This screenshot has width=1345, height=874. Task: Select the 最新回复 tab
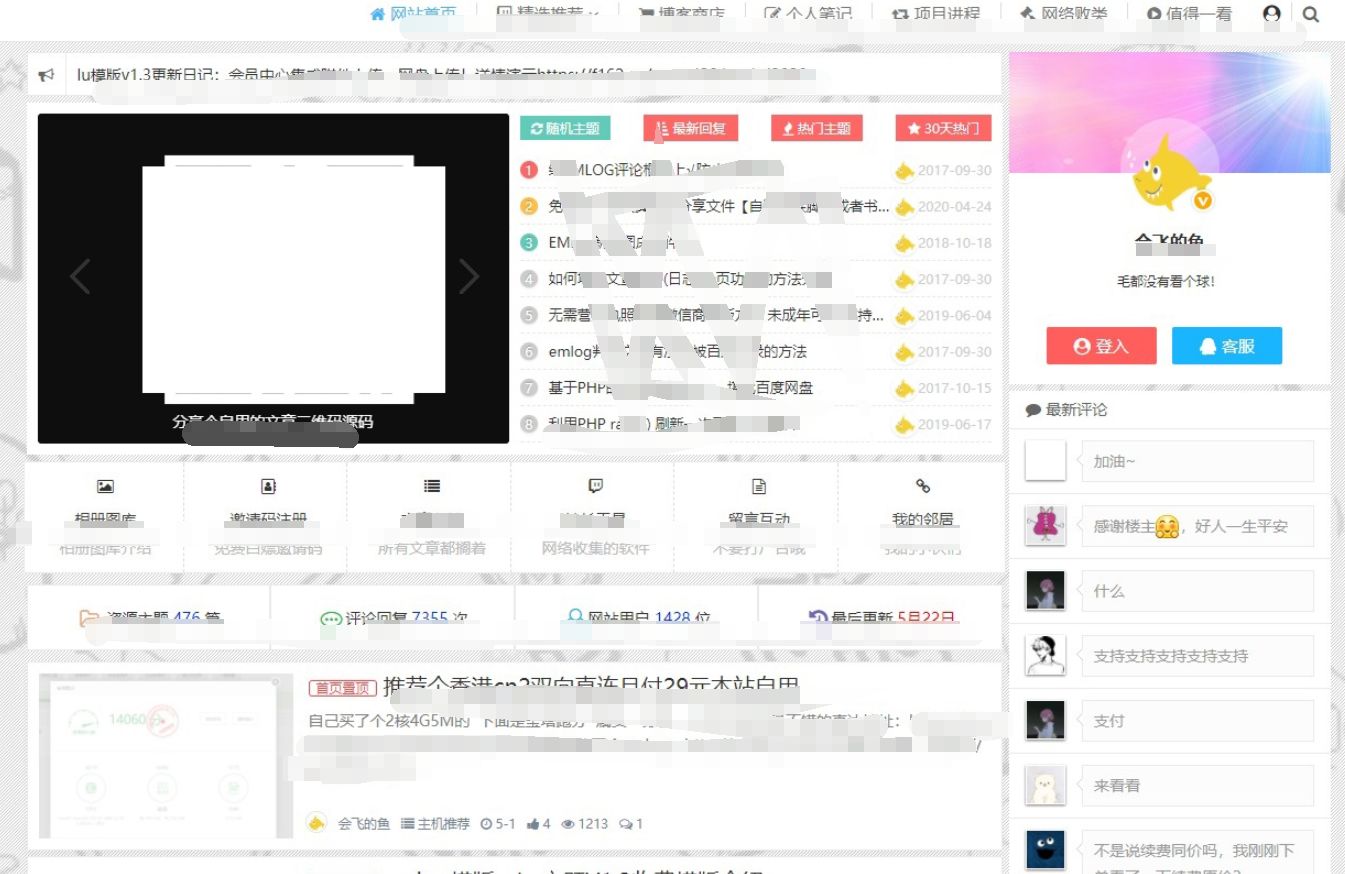coord(691,128)
